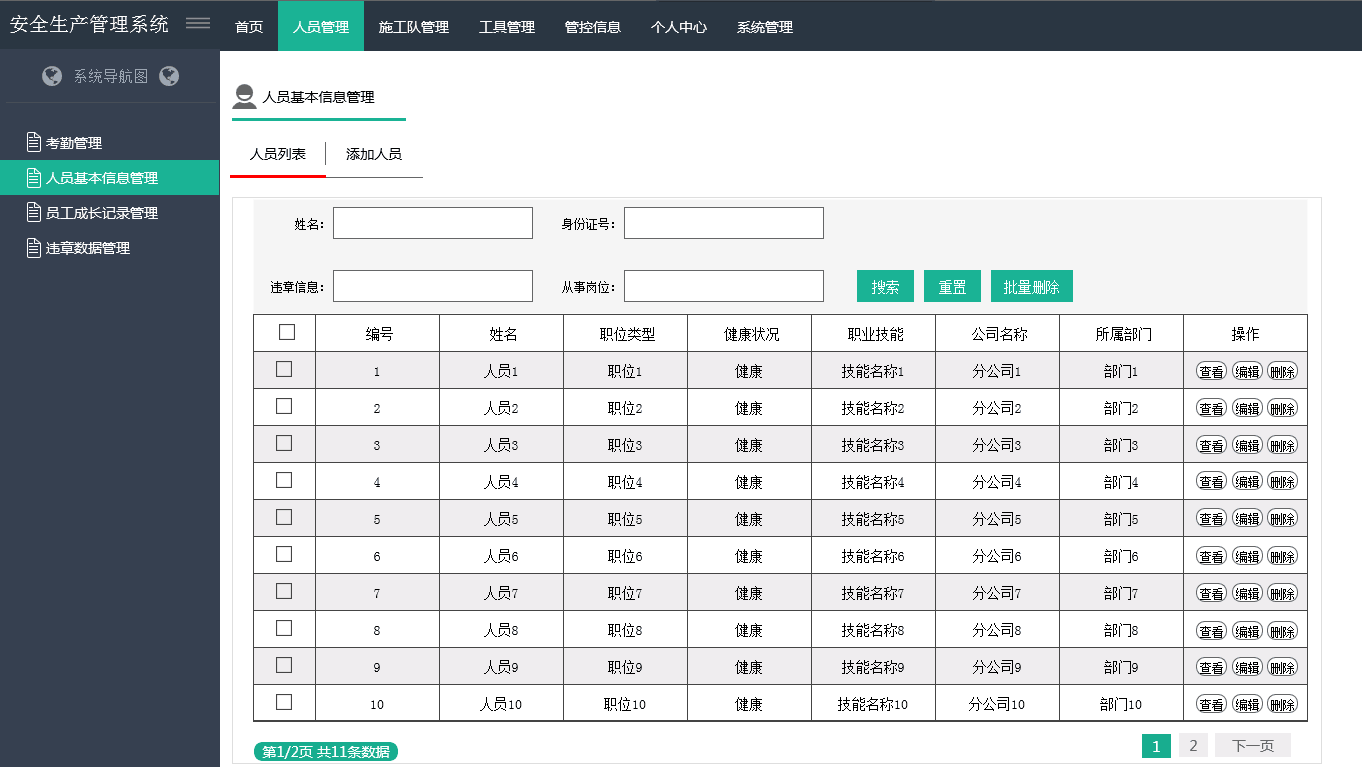Switch to the 添加人员 tab
This screenshot has width=1362, height=767.
coord(374,154)
